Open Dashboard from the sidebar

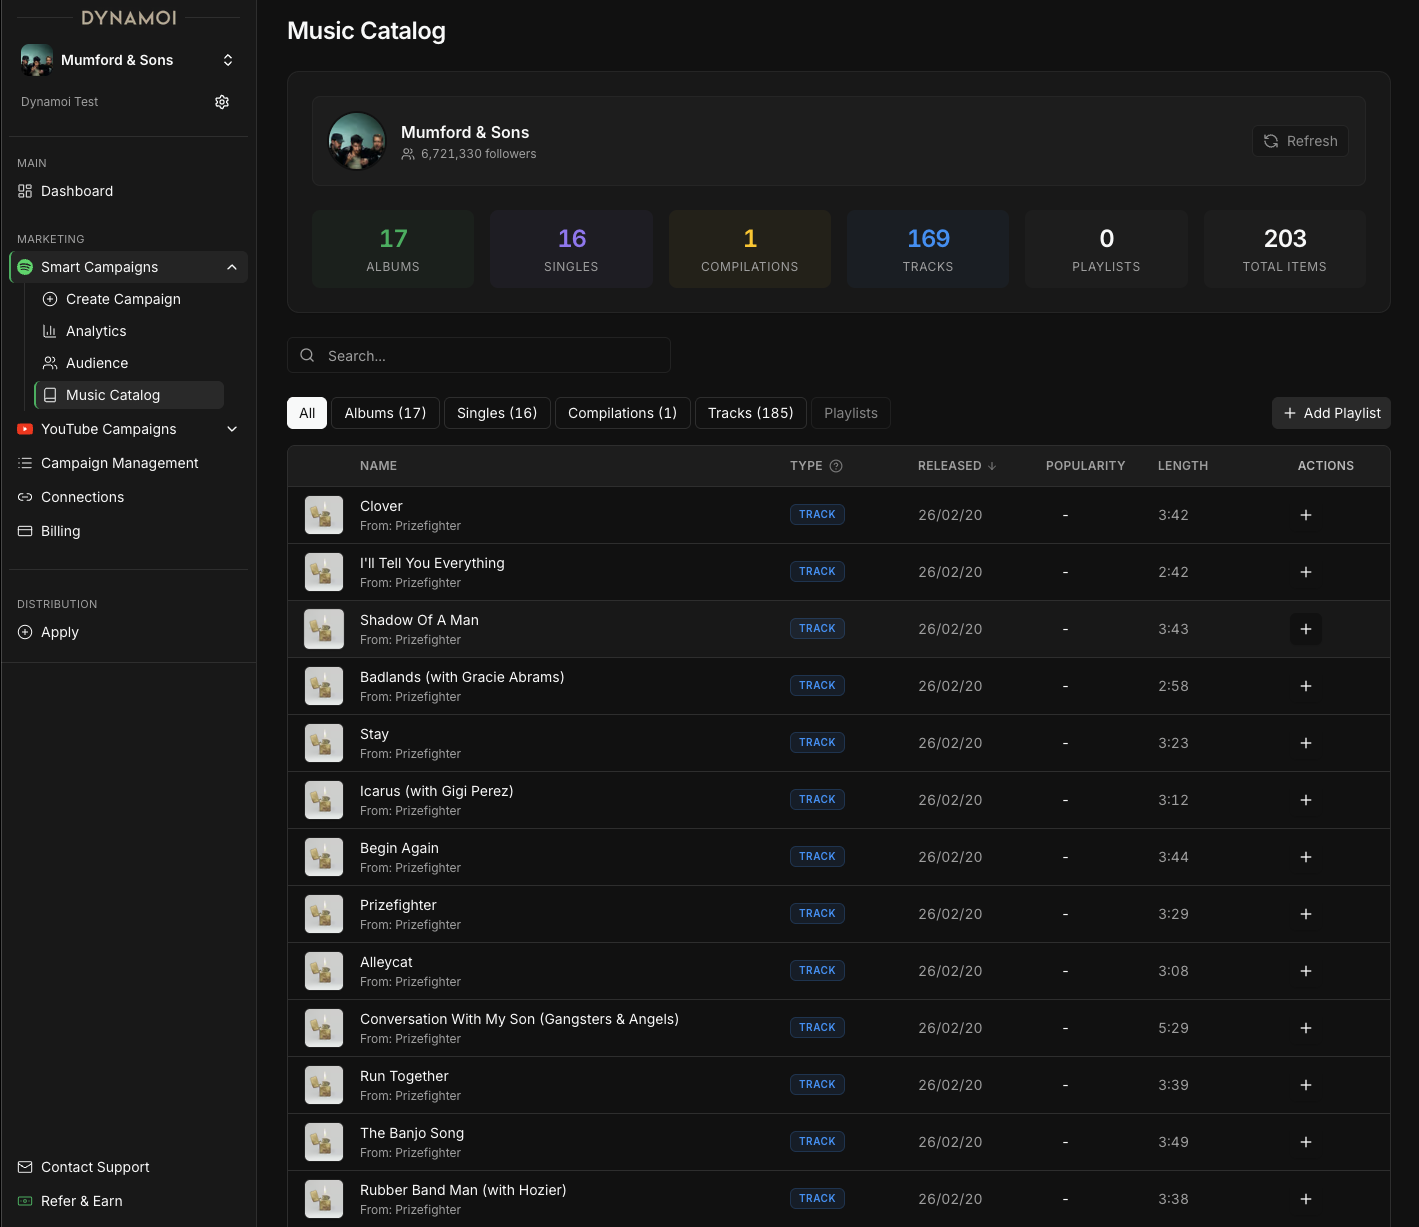[77, 191]
